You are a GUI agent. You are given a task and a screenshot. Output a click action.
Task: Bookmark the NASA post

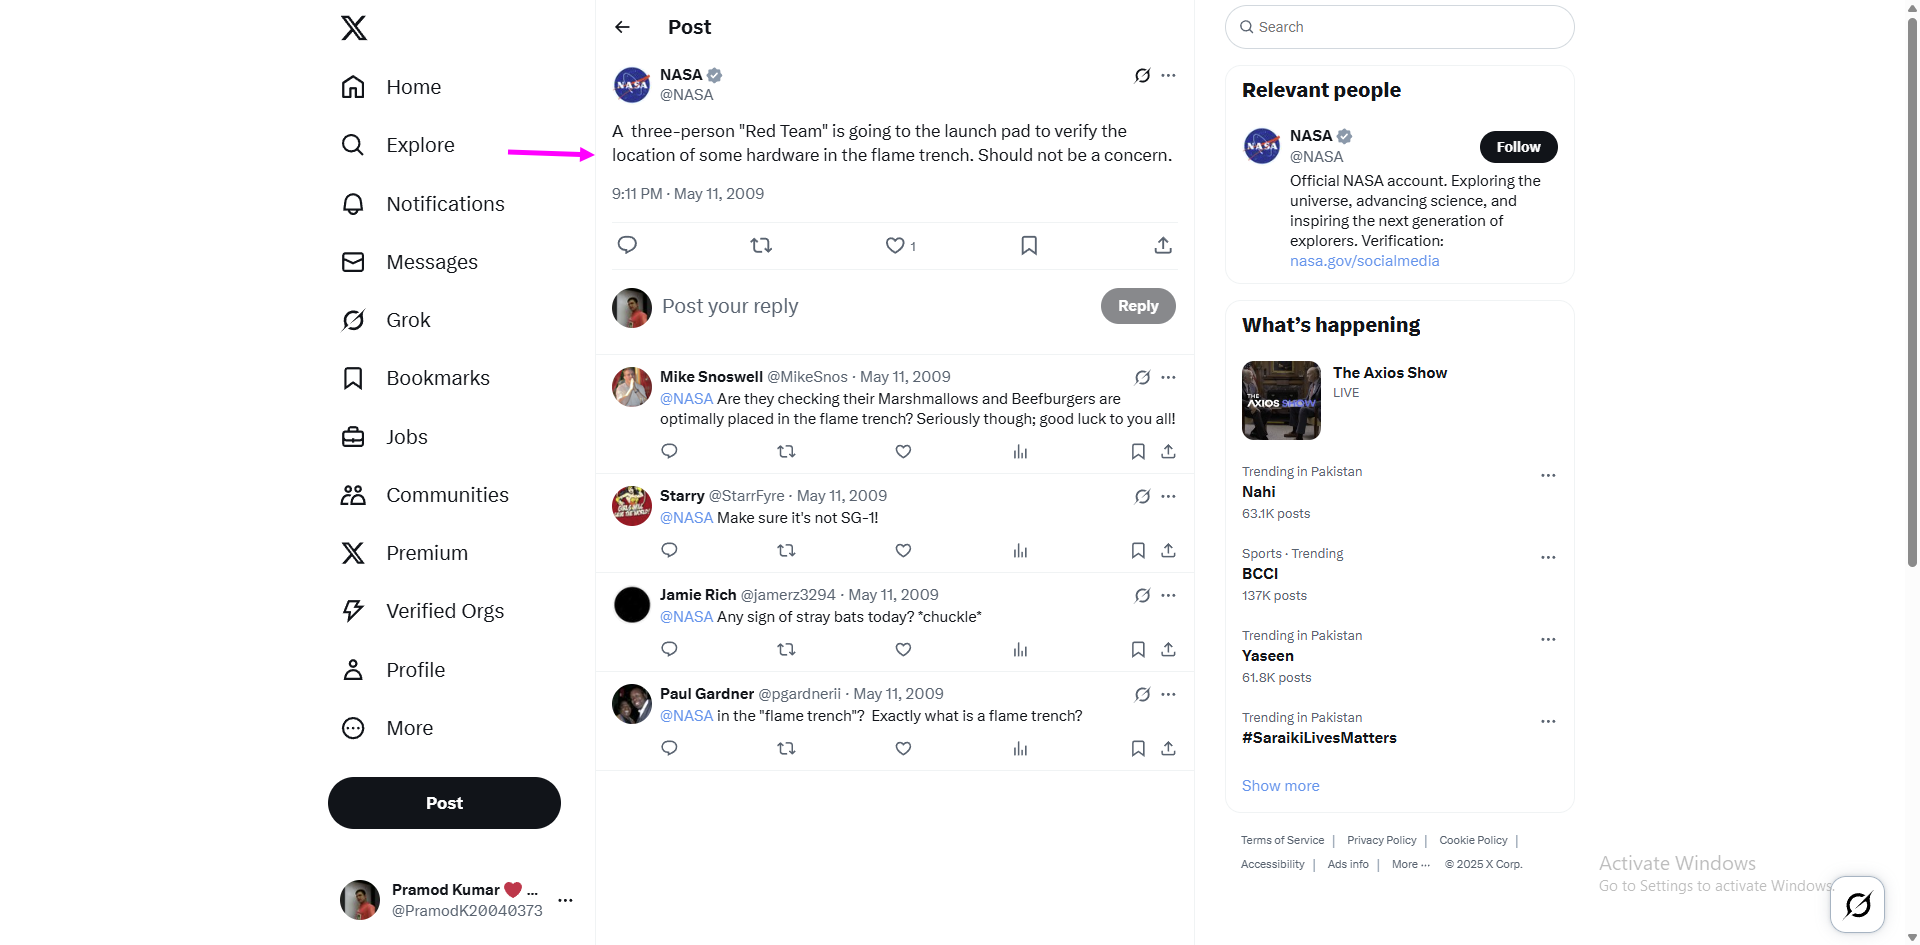1029,245
